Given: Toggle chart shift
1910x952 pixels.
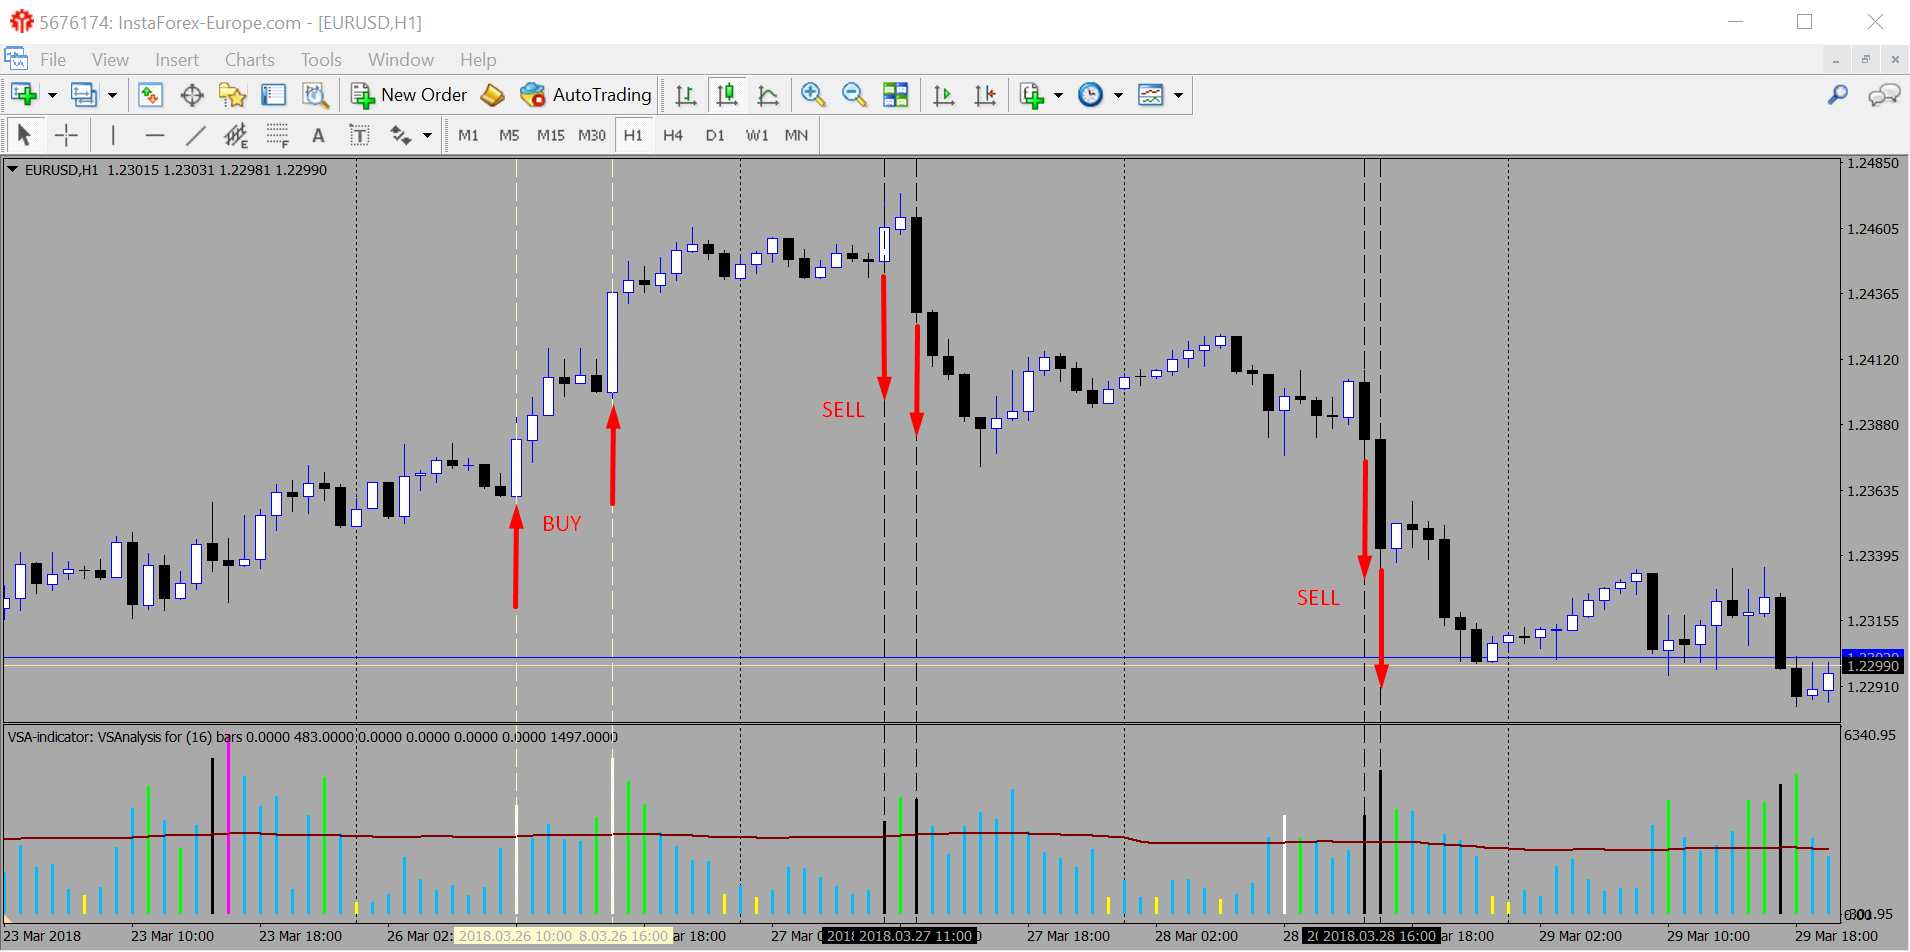Looking at the screenshot, I should point(985,95).
